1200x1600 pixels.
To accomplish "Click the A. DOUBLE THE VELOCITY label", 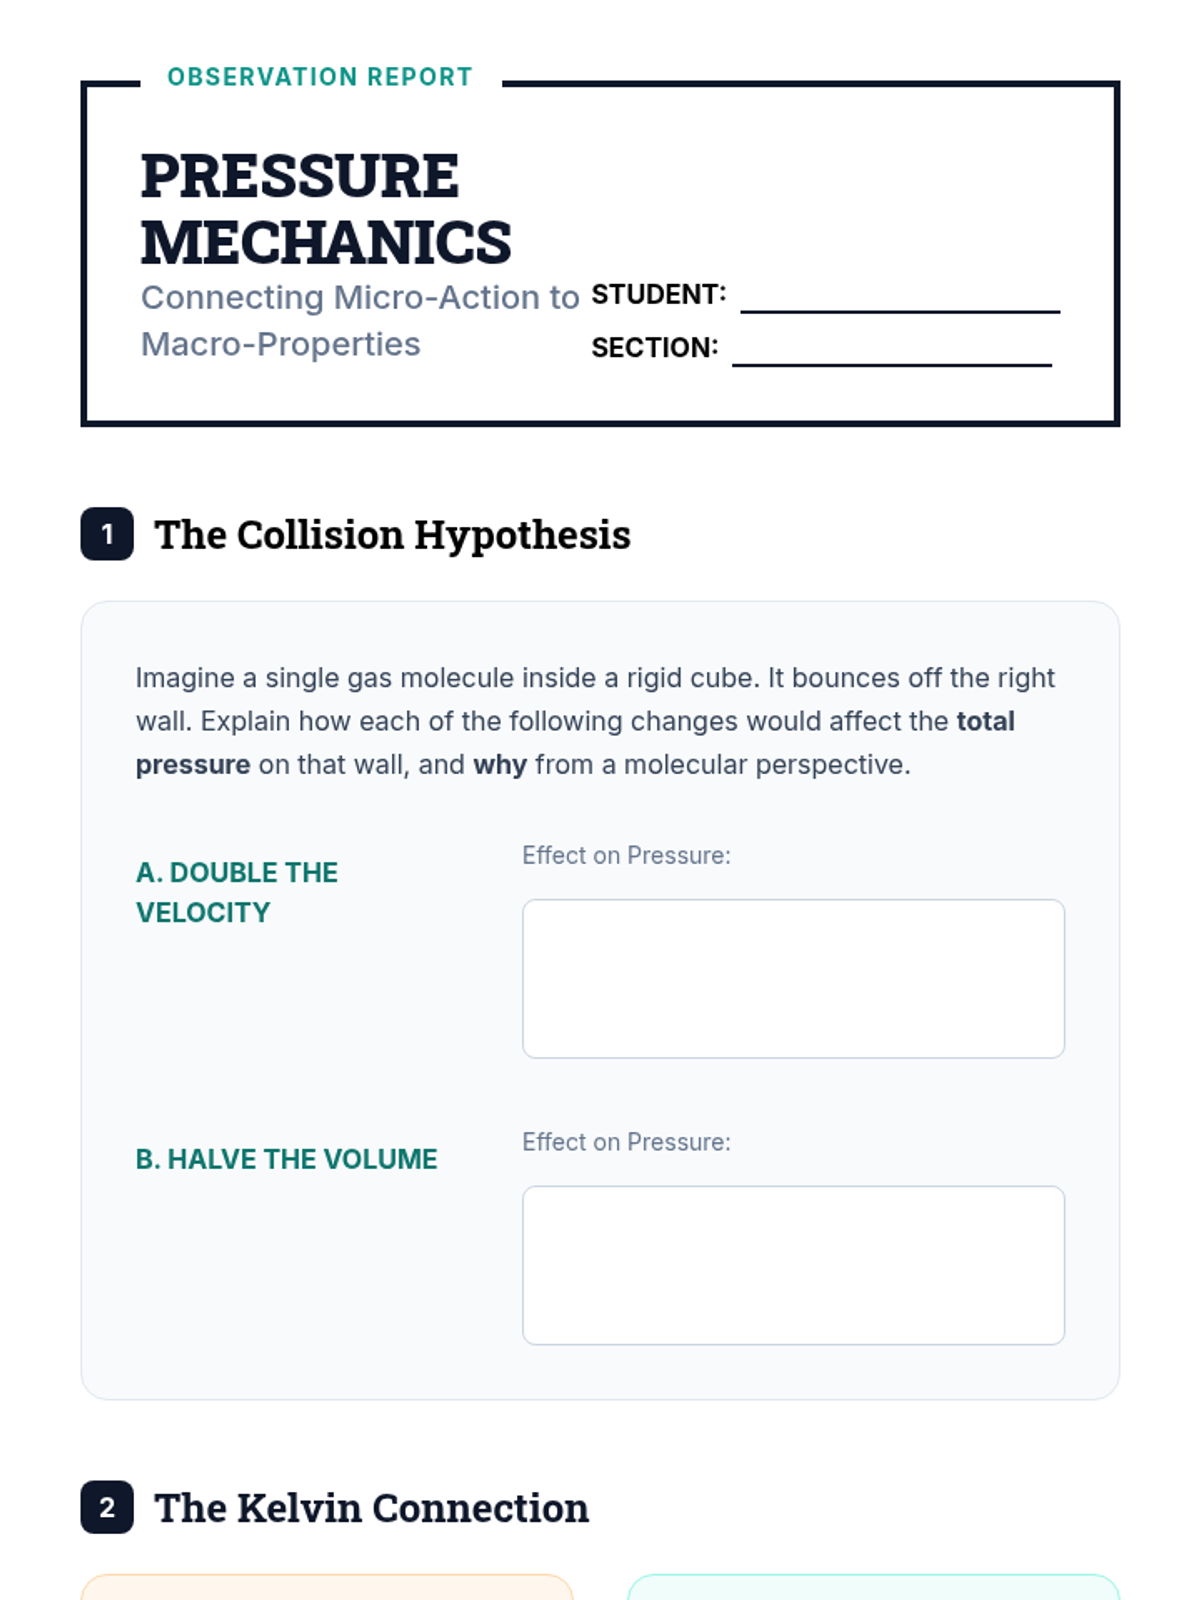I will pos(237,892).
